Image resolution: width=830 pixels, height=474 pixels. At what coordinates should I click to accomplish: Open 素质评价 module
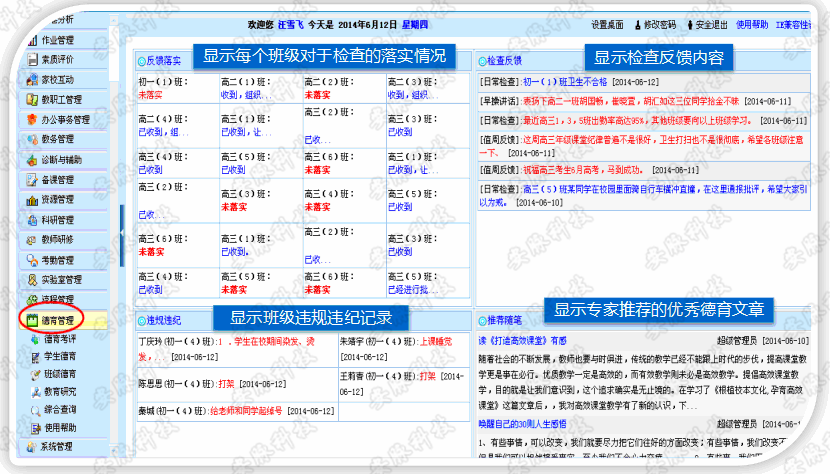(x=57, y=59)
